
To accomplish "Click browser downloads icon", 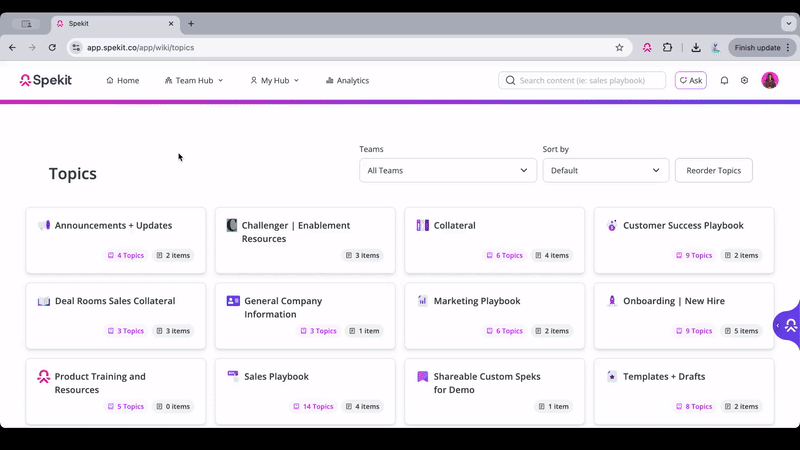I will coord(696,47).
